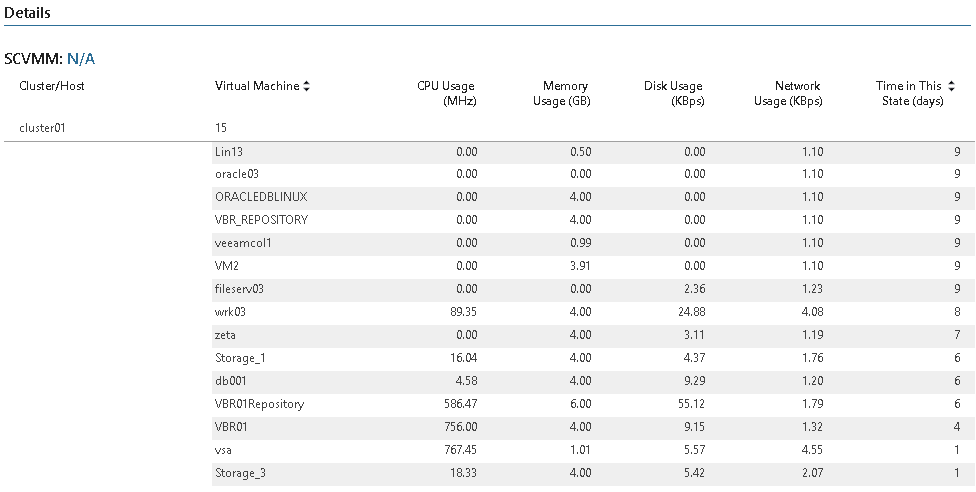Select the Storage_3 row
Viewport: 976px width, 492px height.
(x=592, y=473)
